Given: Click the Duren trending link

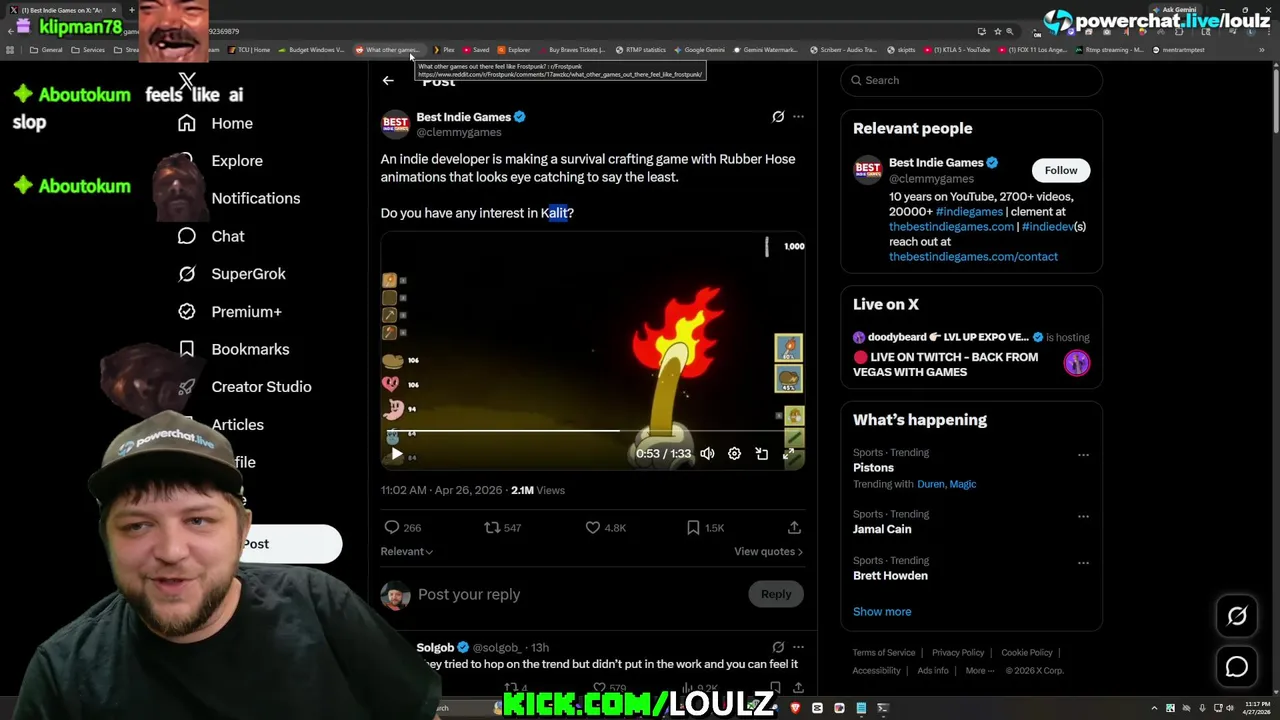Looking at the screenshot, I should click(x=930, y=484).
